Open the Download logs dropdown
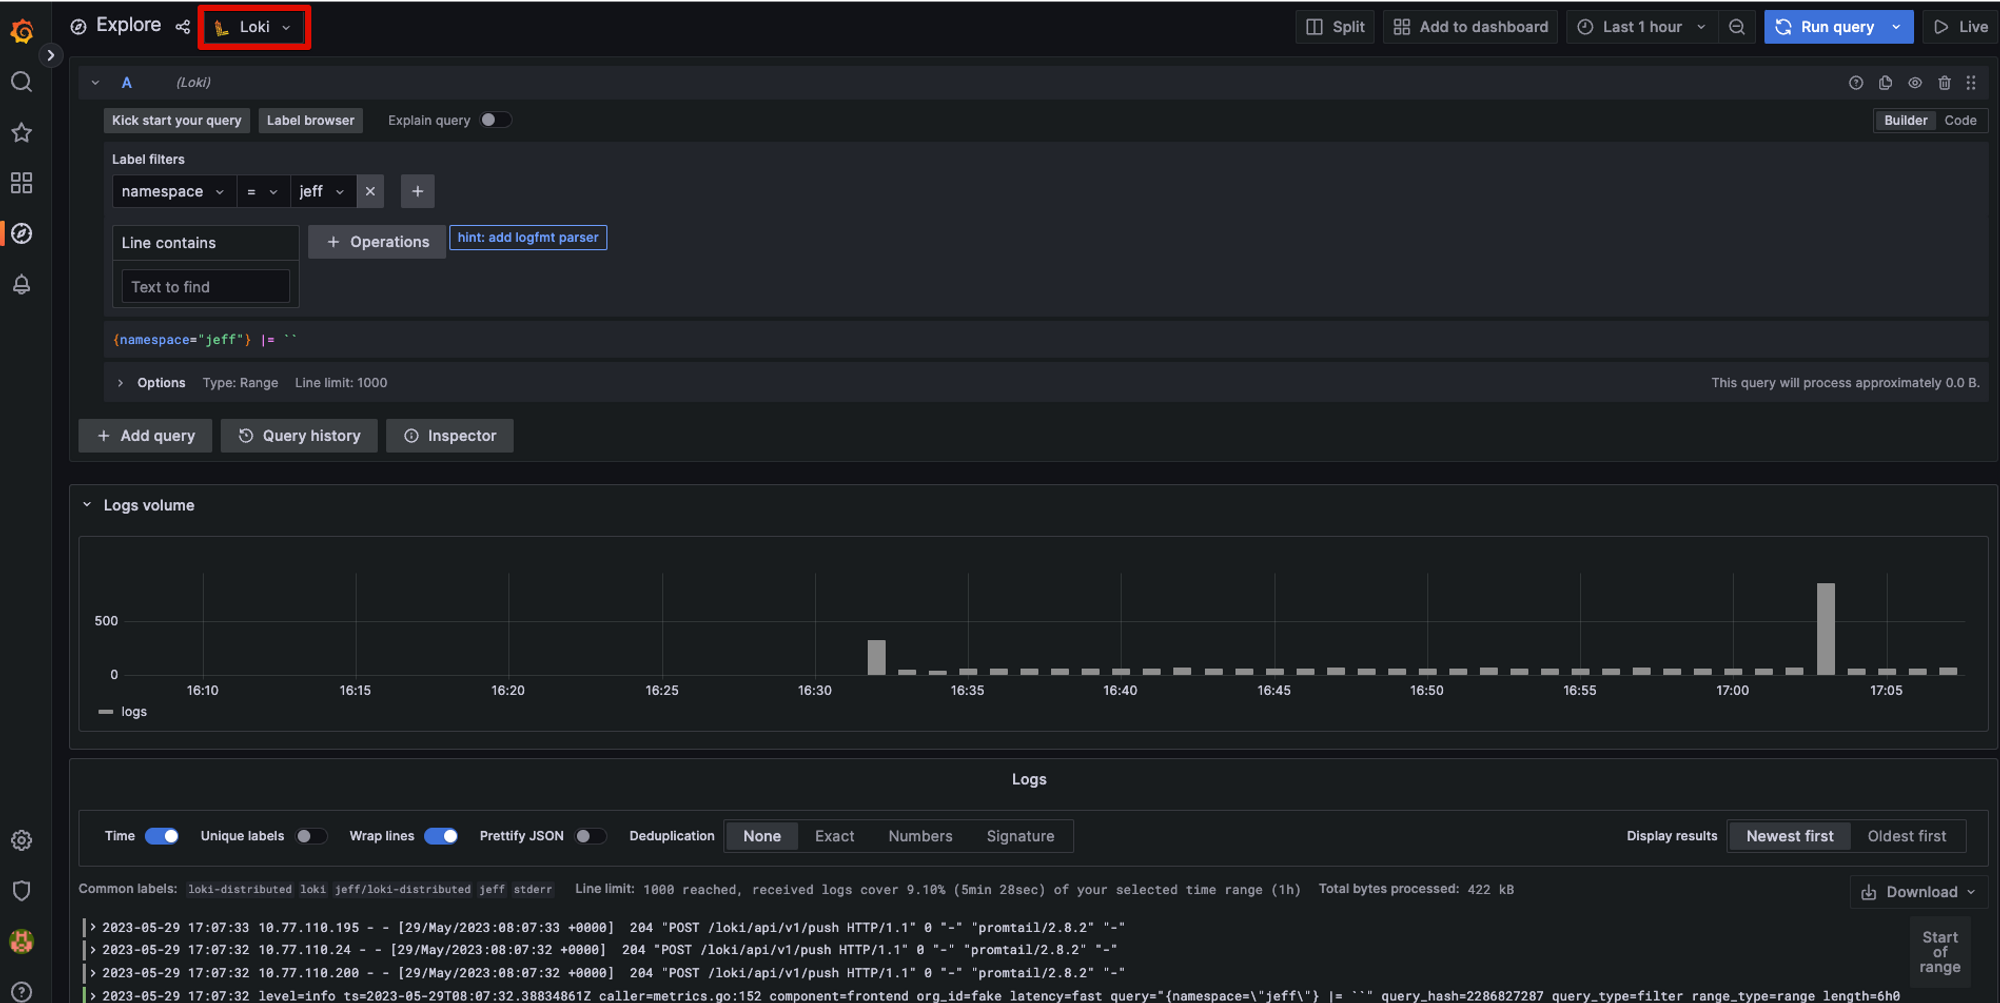The image size is (2000, 1003). (1918, 892)
